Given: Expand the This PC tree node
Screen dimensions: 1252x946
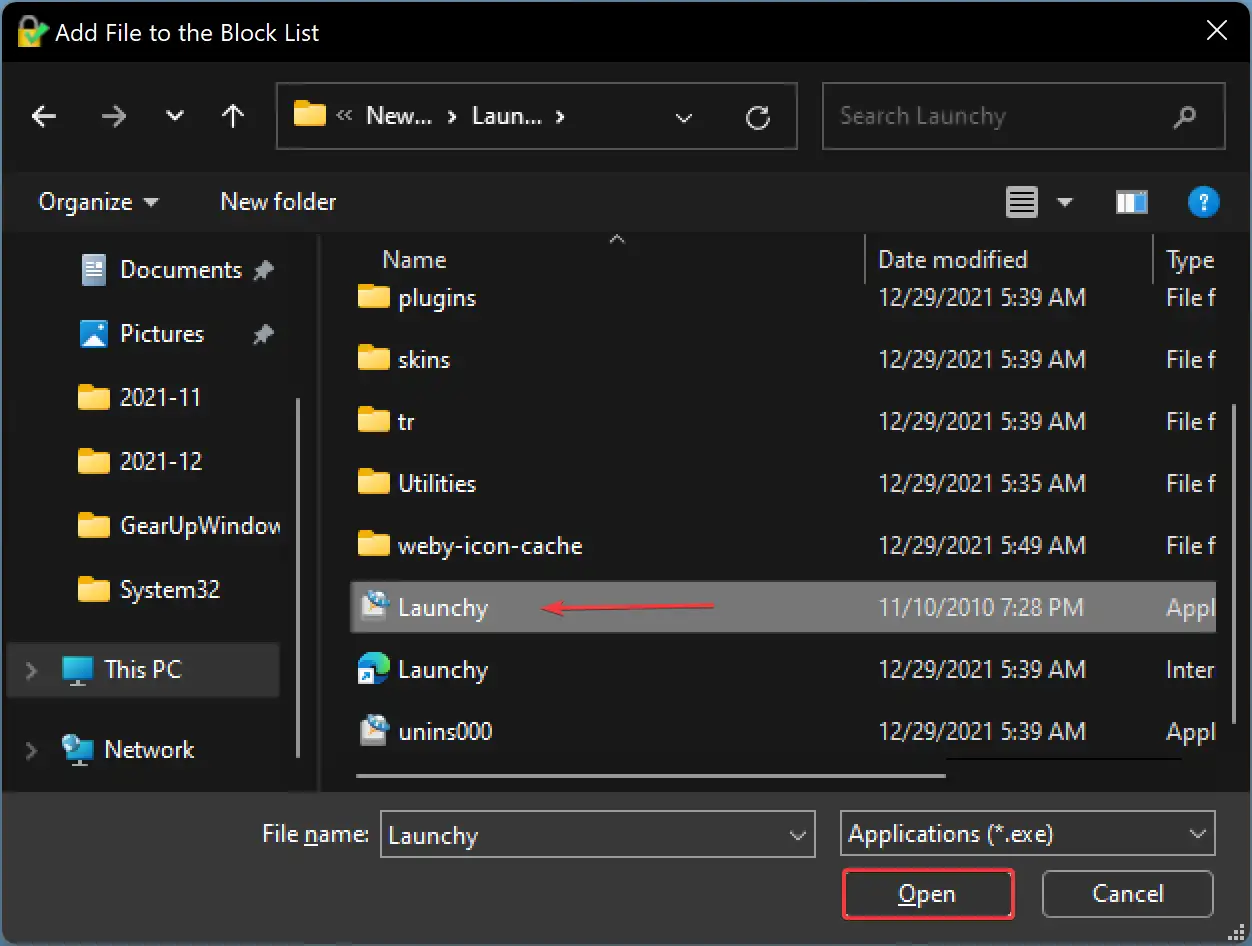Looking at the screenshot, I should click(31, 670).
